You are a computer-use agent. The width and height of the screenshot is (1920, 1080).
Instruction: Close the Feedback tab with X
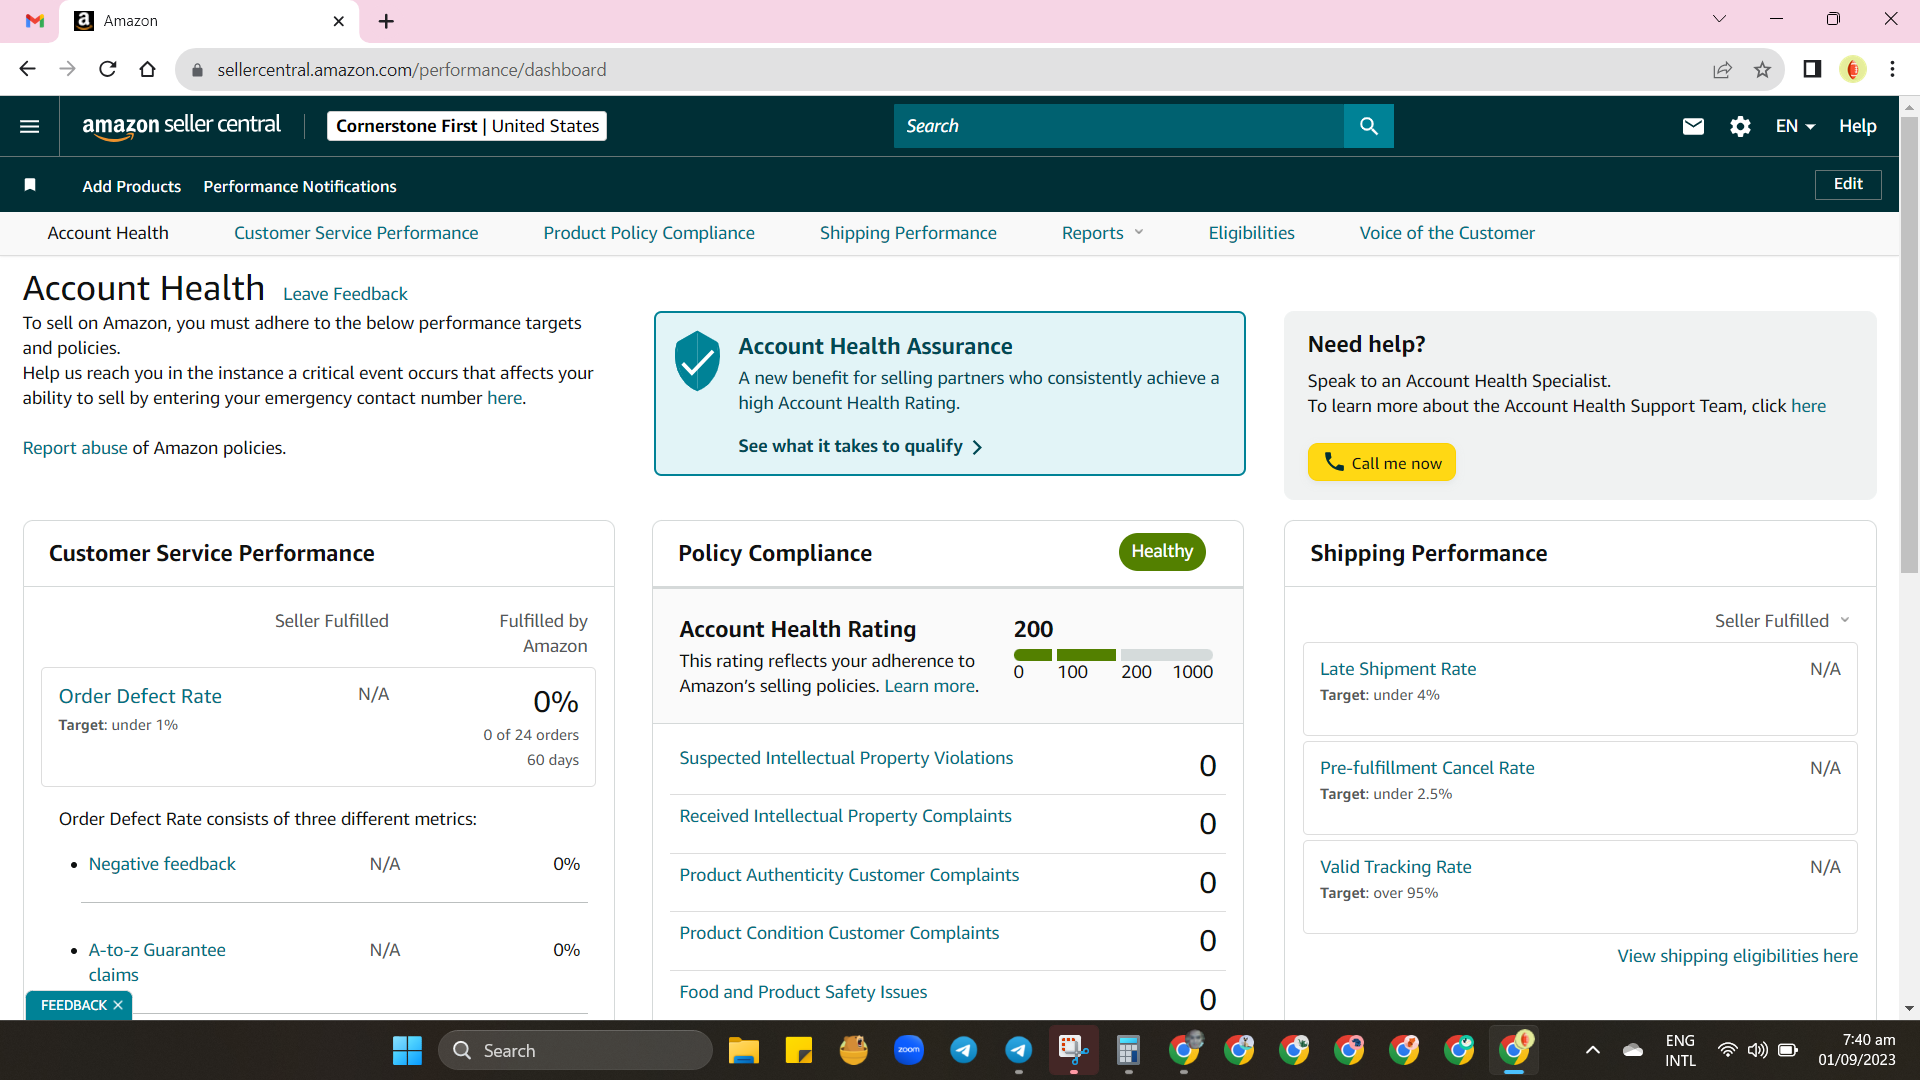(x=118, y=1005)
